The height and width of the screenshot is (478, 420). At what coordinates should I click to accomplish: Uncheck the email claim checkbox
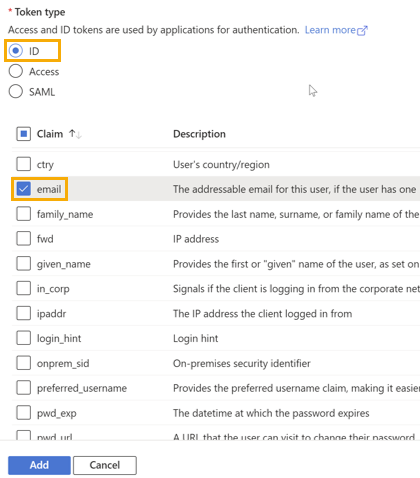[23, 189]
